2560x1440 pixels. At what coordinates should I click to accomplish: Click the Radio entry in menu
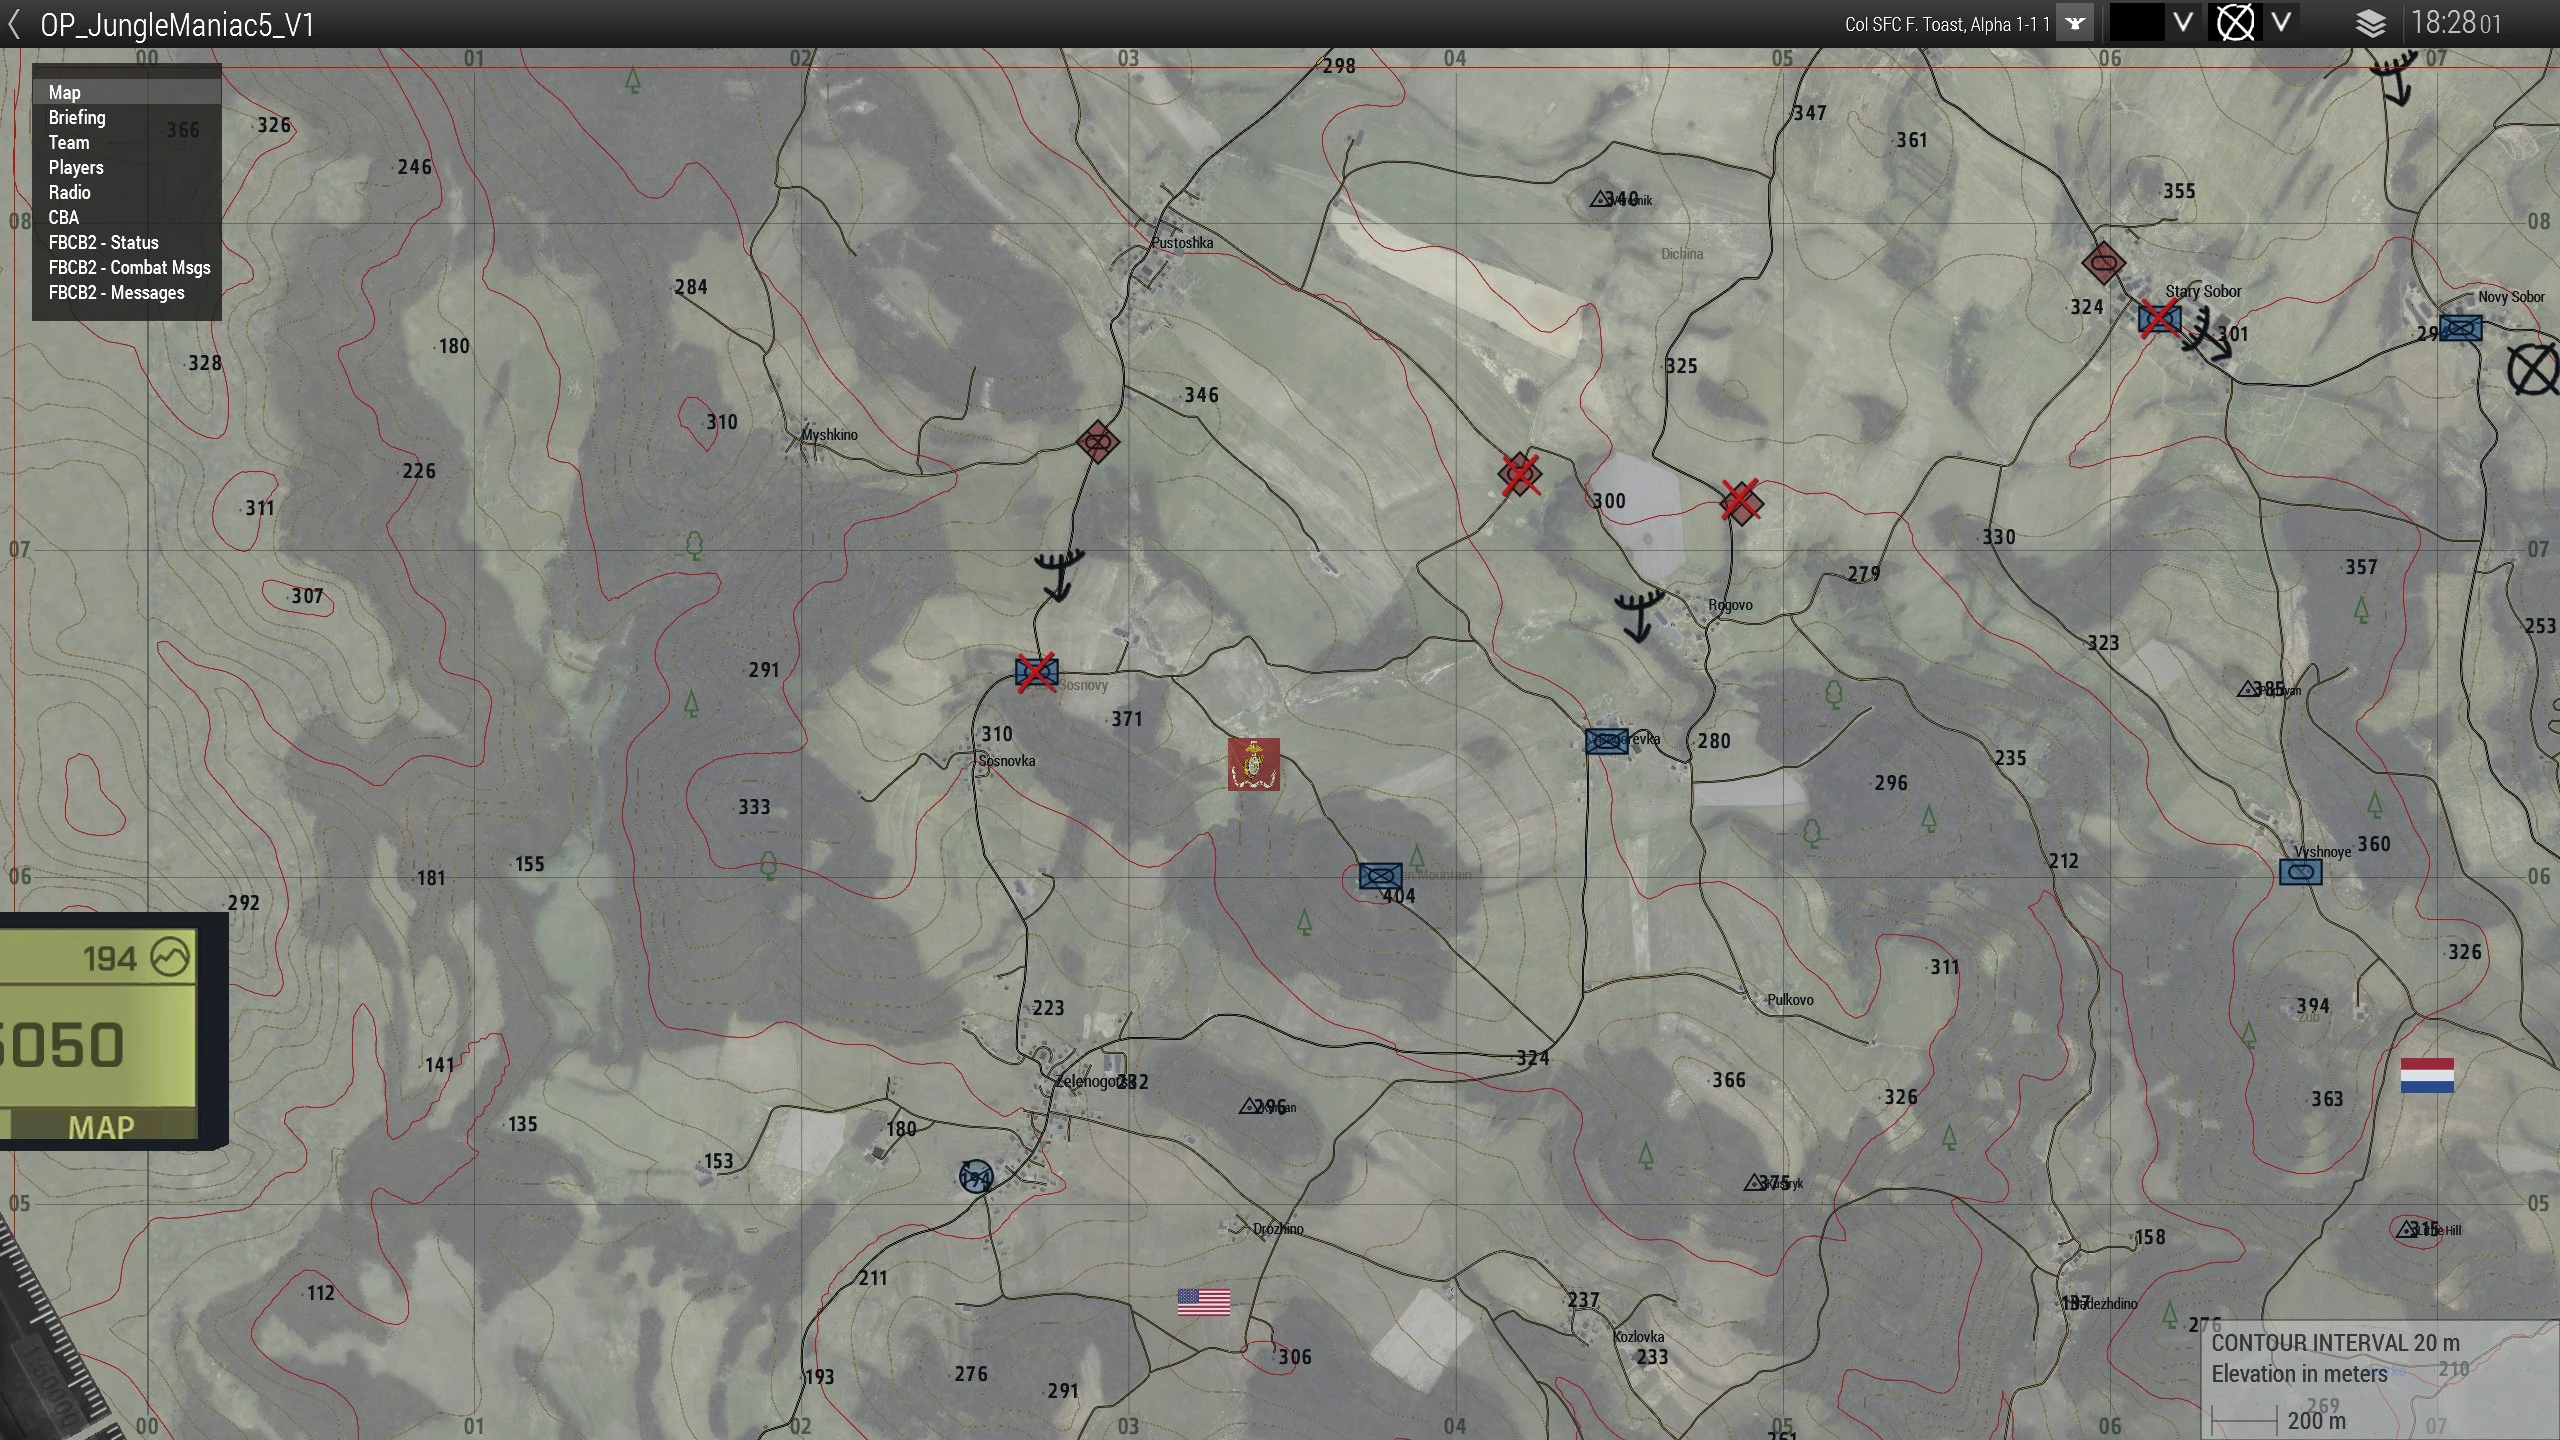click(69, 193)
